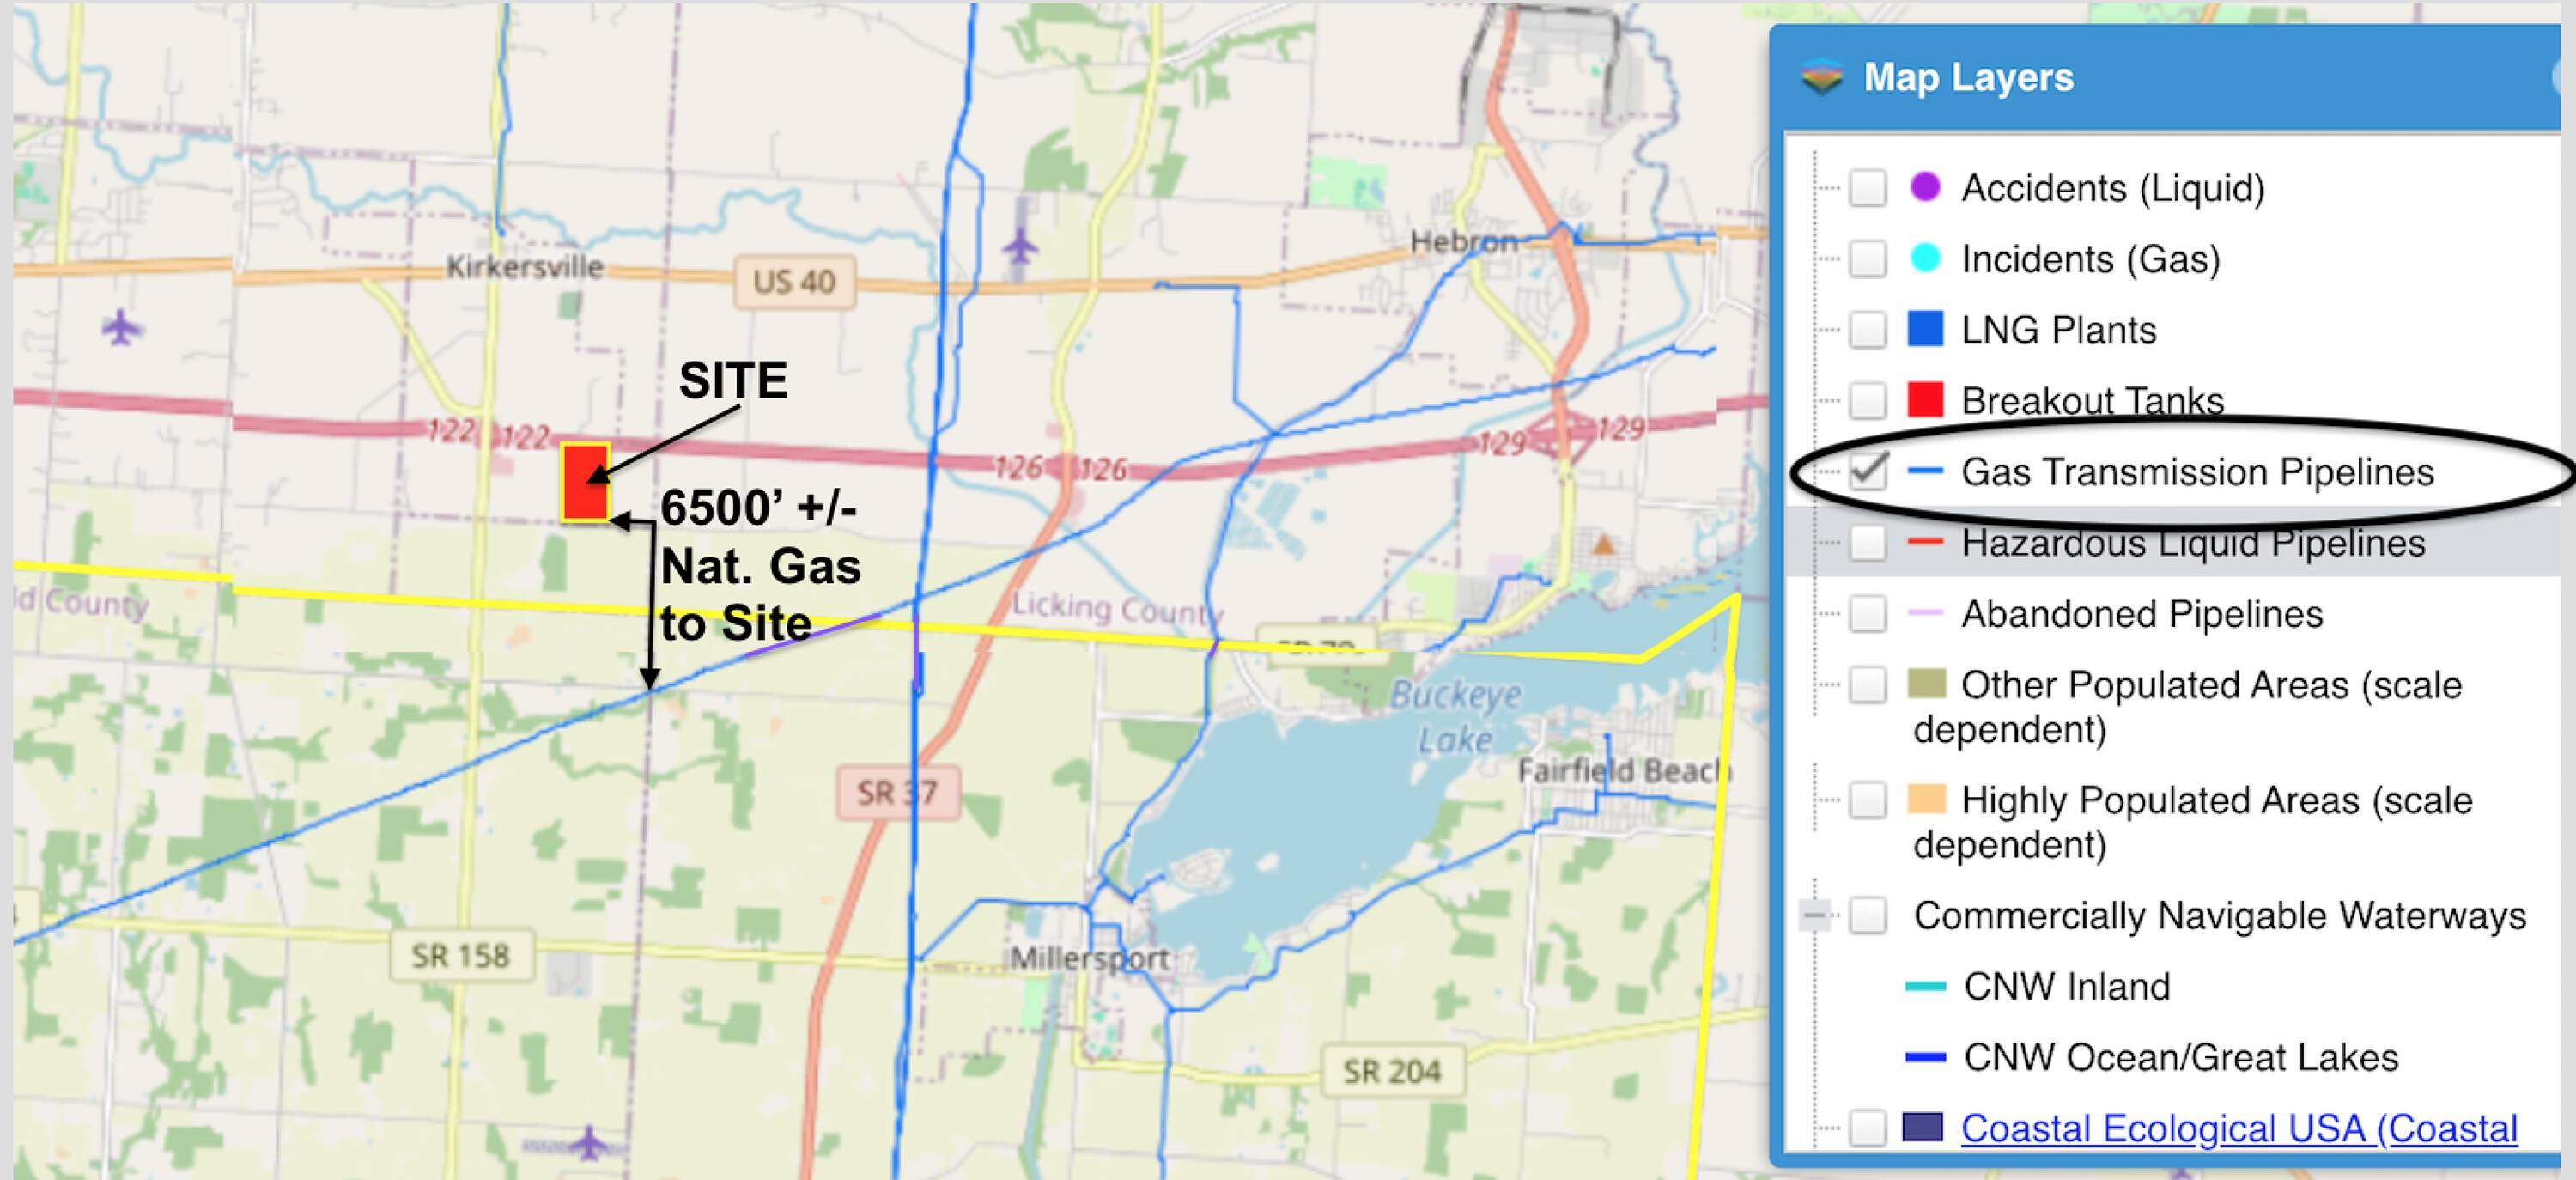Tick the Highly Populated Areas checkbox
Screen dimensions: 2576x1180
click(x=1867, y=800)
